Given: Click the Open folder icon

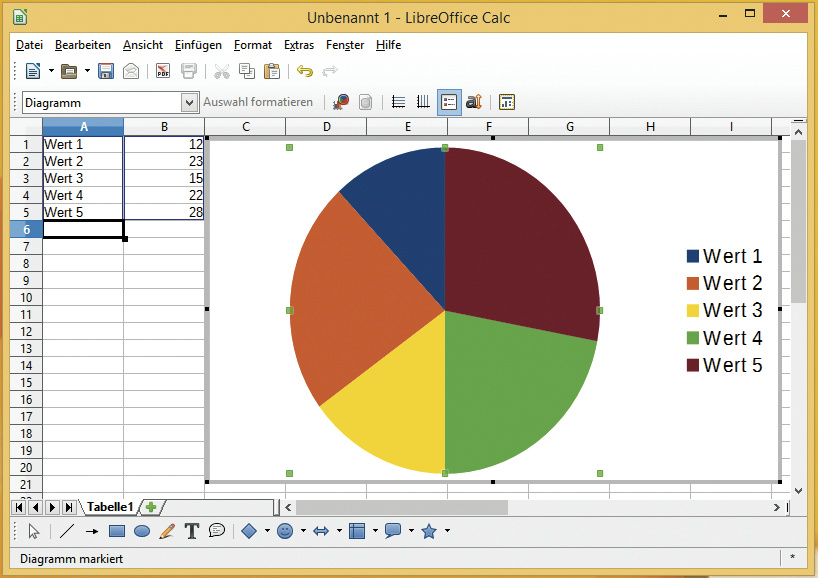Looking at the screenshot, I should [x=69, y=71].
